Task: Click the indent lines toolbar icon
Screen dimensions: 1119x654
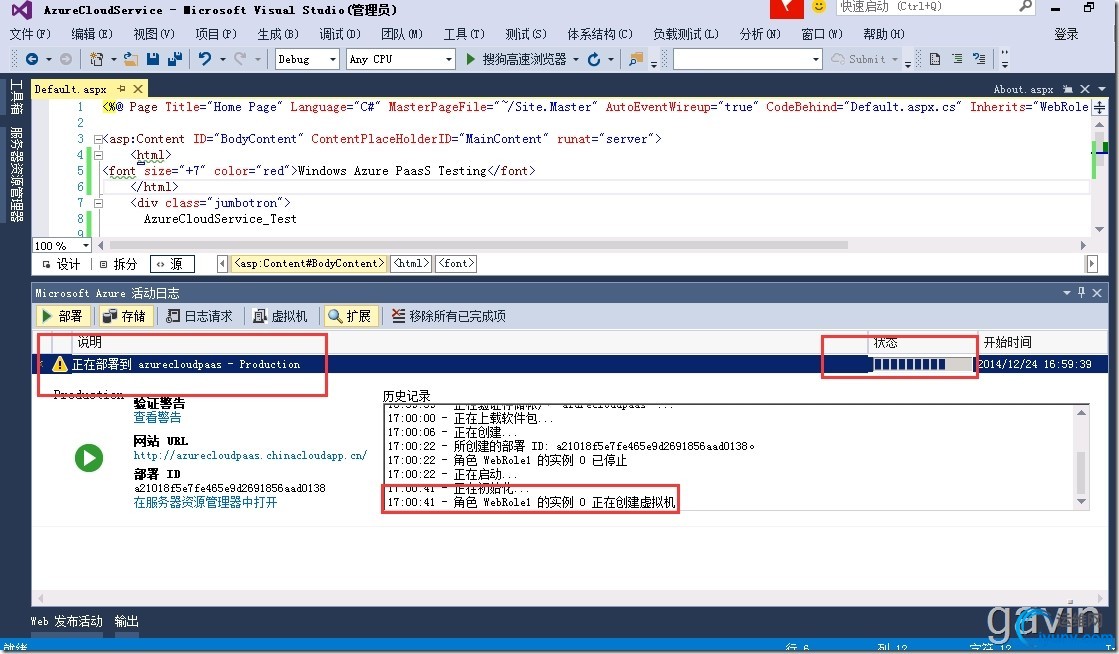Action: pyautogui.click(x=957, y=59)
